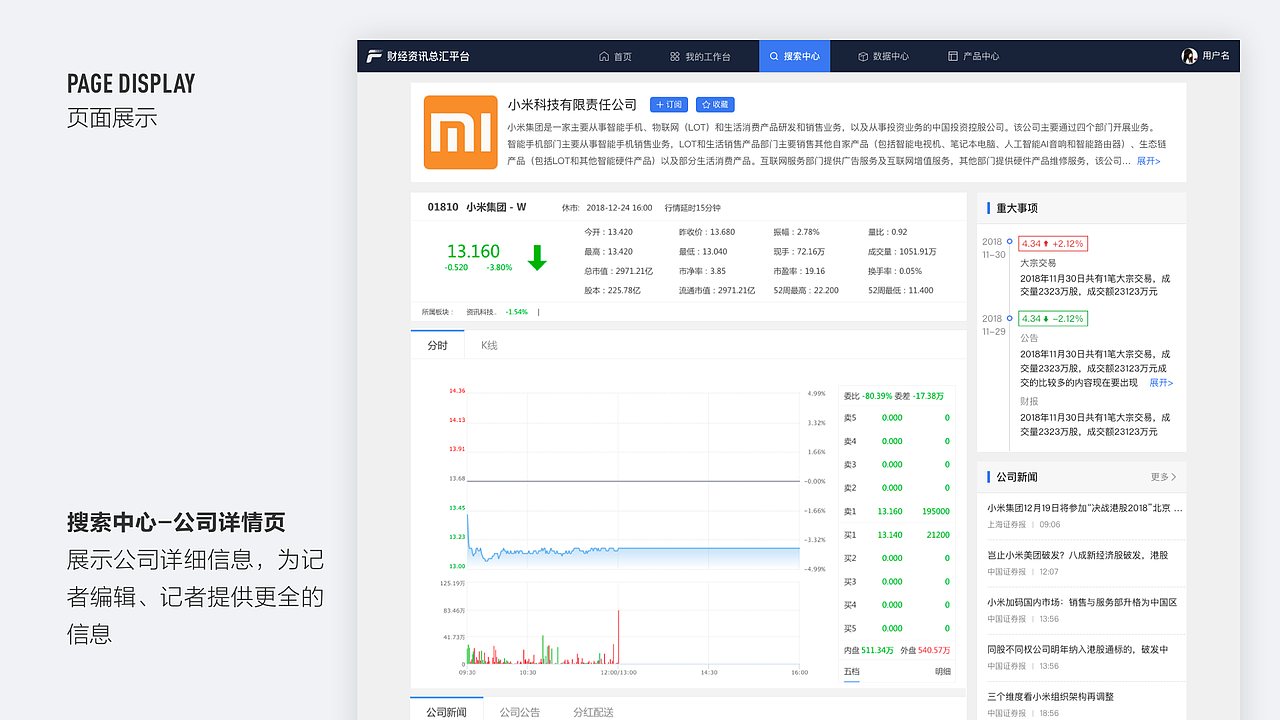The height and width of the screenshot is (720, 1280).
Task: Expand the announcement text via 展开 in 重大事项
Action: pos(1161,383)
